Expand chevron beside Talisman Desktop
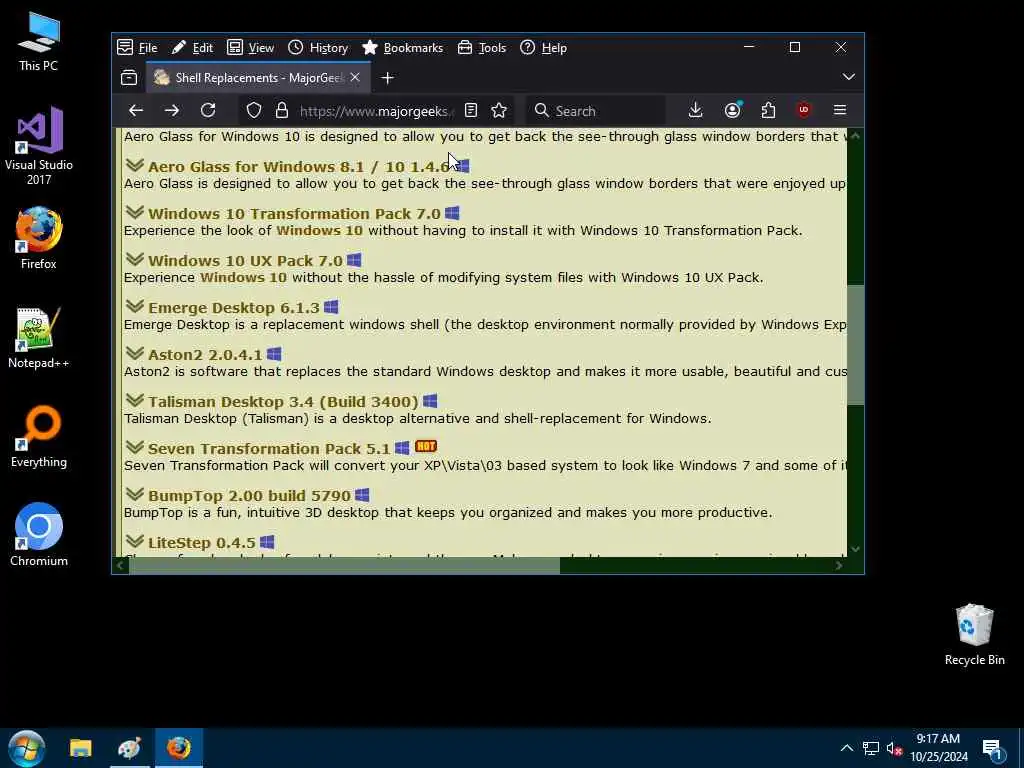 [x=135, y=400]
